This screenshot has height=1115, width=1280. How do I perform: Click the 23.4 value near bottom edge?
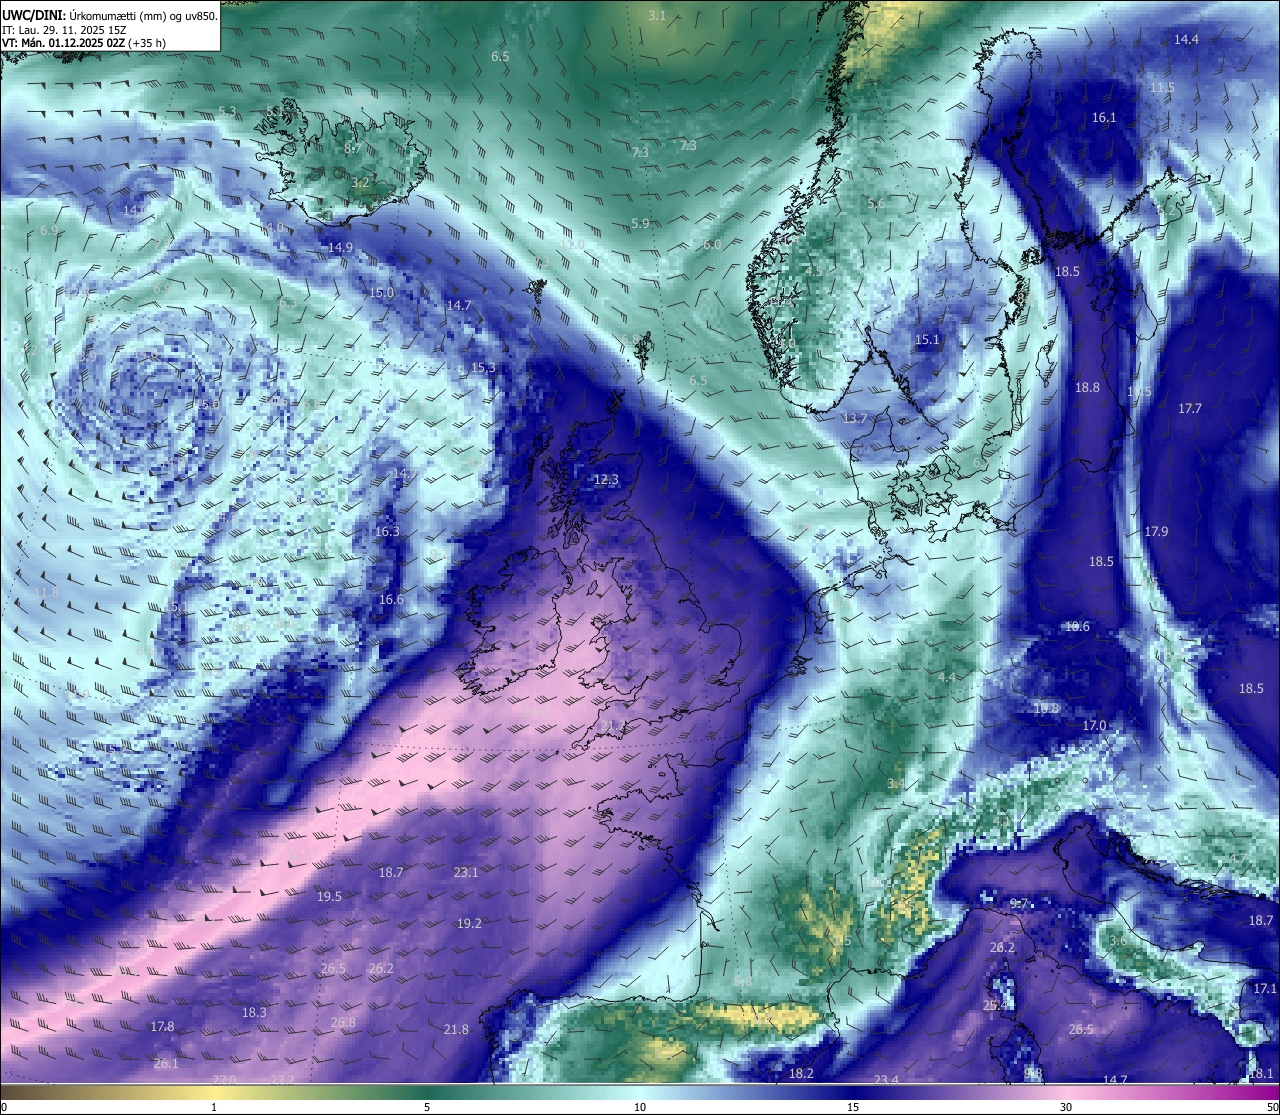tap(886, 1079)
